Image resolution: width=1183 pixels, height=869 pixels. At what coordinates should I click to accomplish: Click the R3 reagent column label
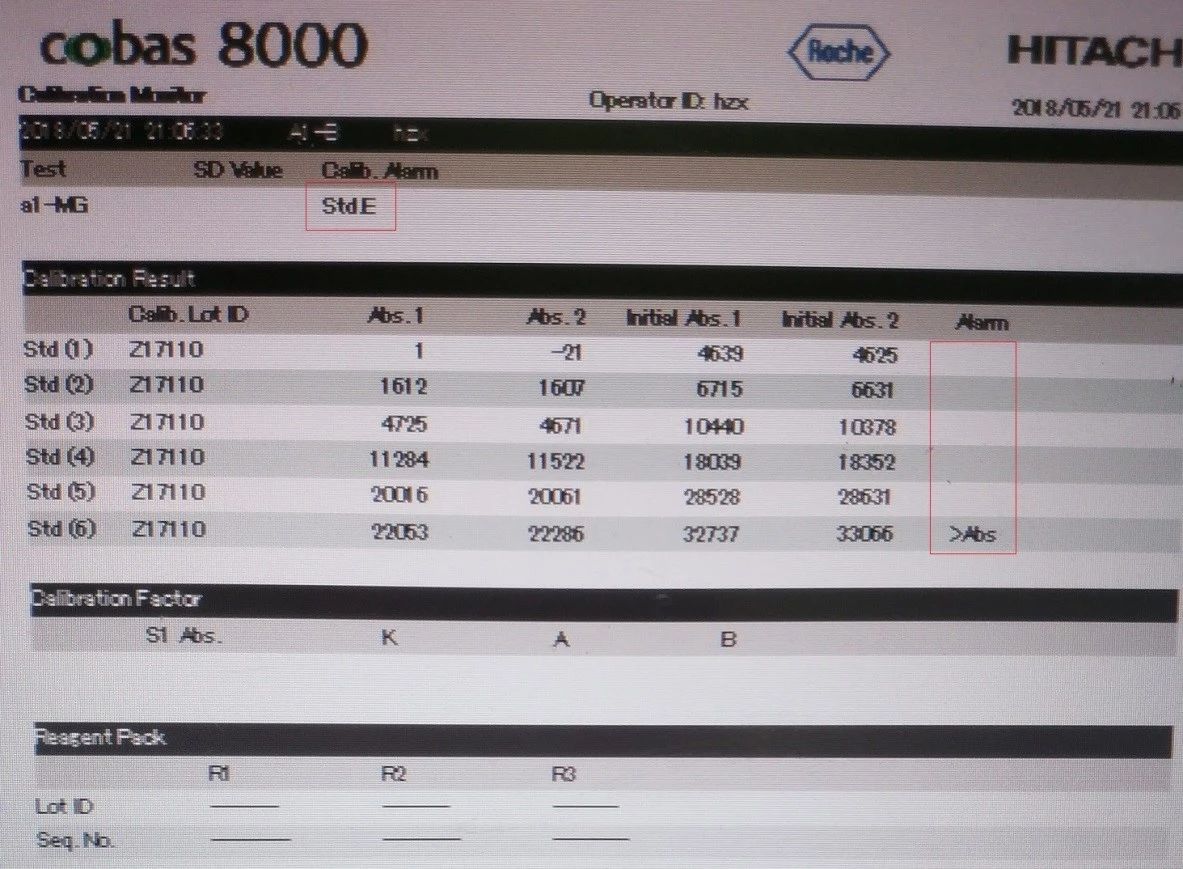pos(564,774)
